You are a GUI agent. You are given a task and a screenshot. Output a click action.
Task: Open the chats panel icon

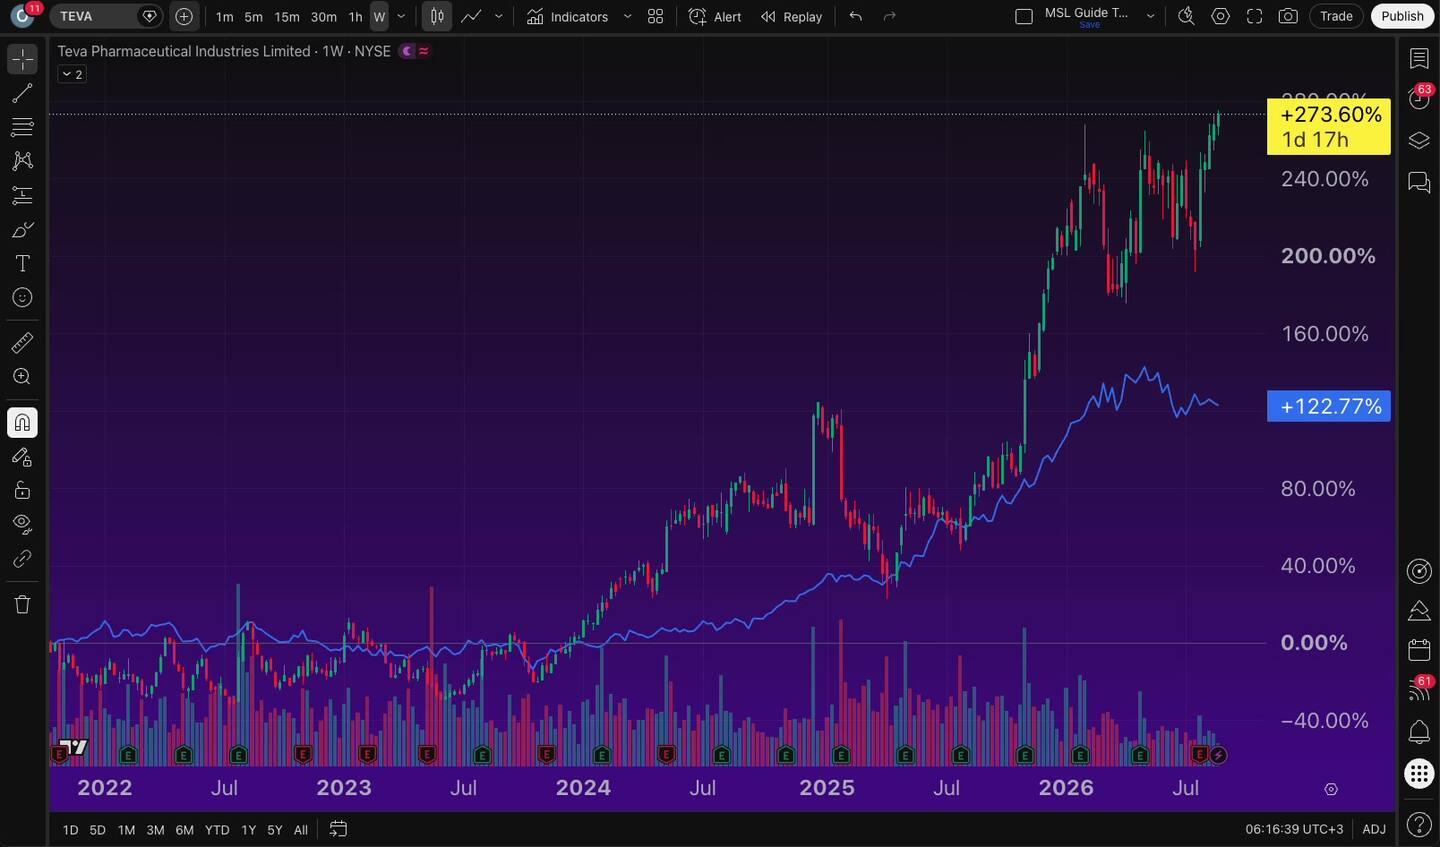[x=1419, y=182]
